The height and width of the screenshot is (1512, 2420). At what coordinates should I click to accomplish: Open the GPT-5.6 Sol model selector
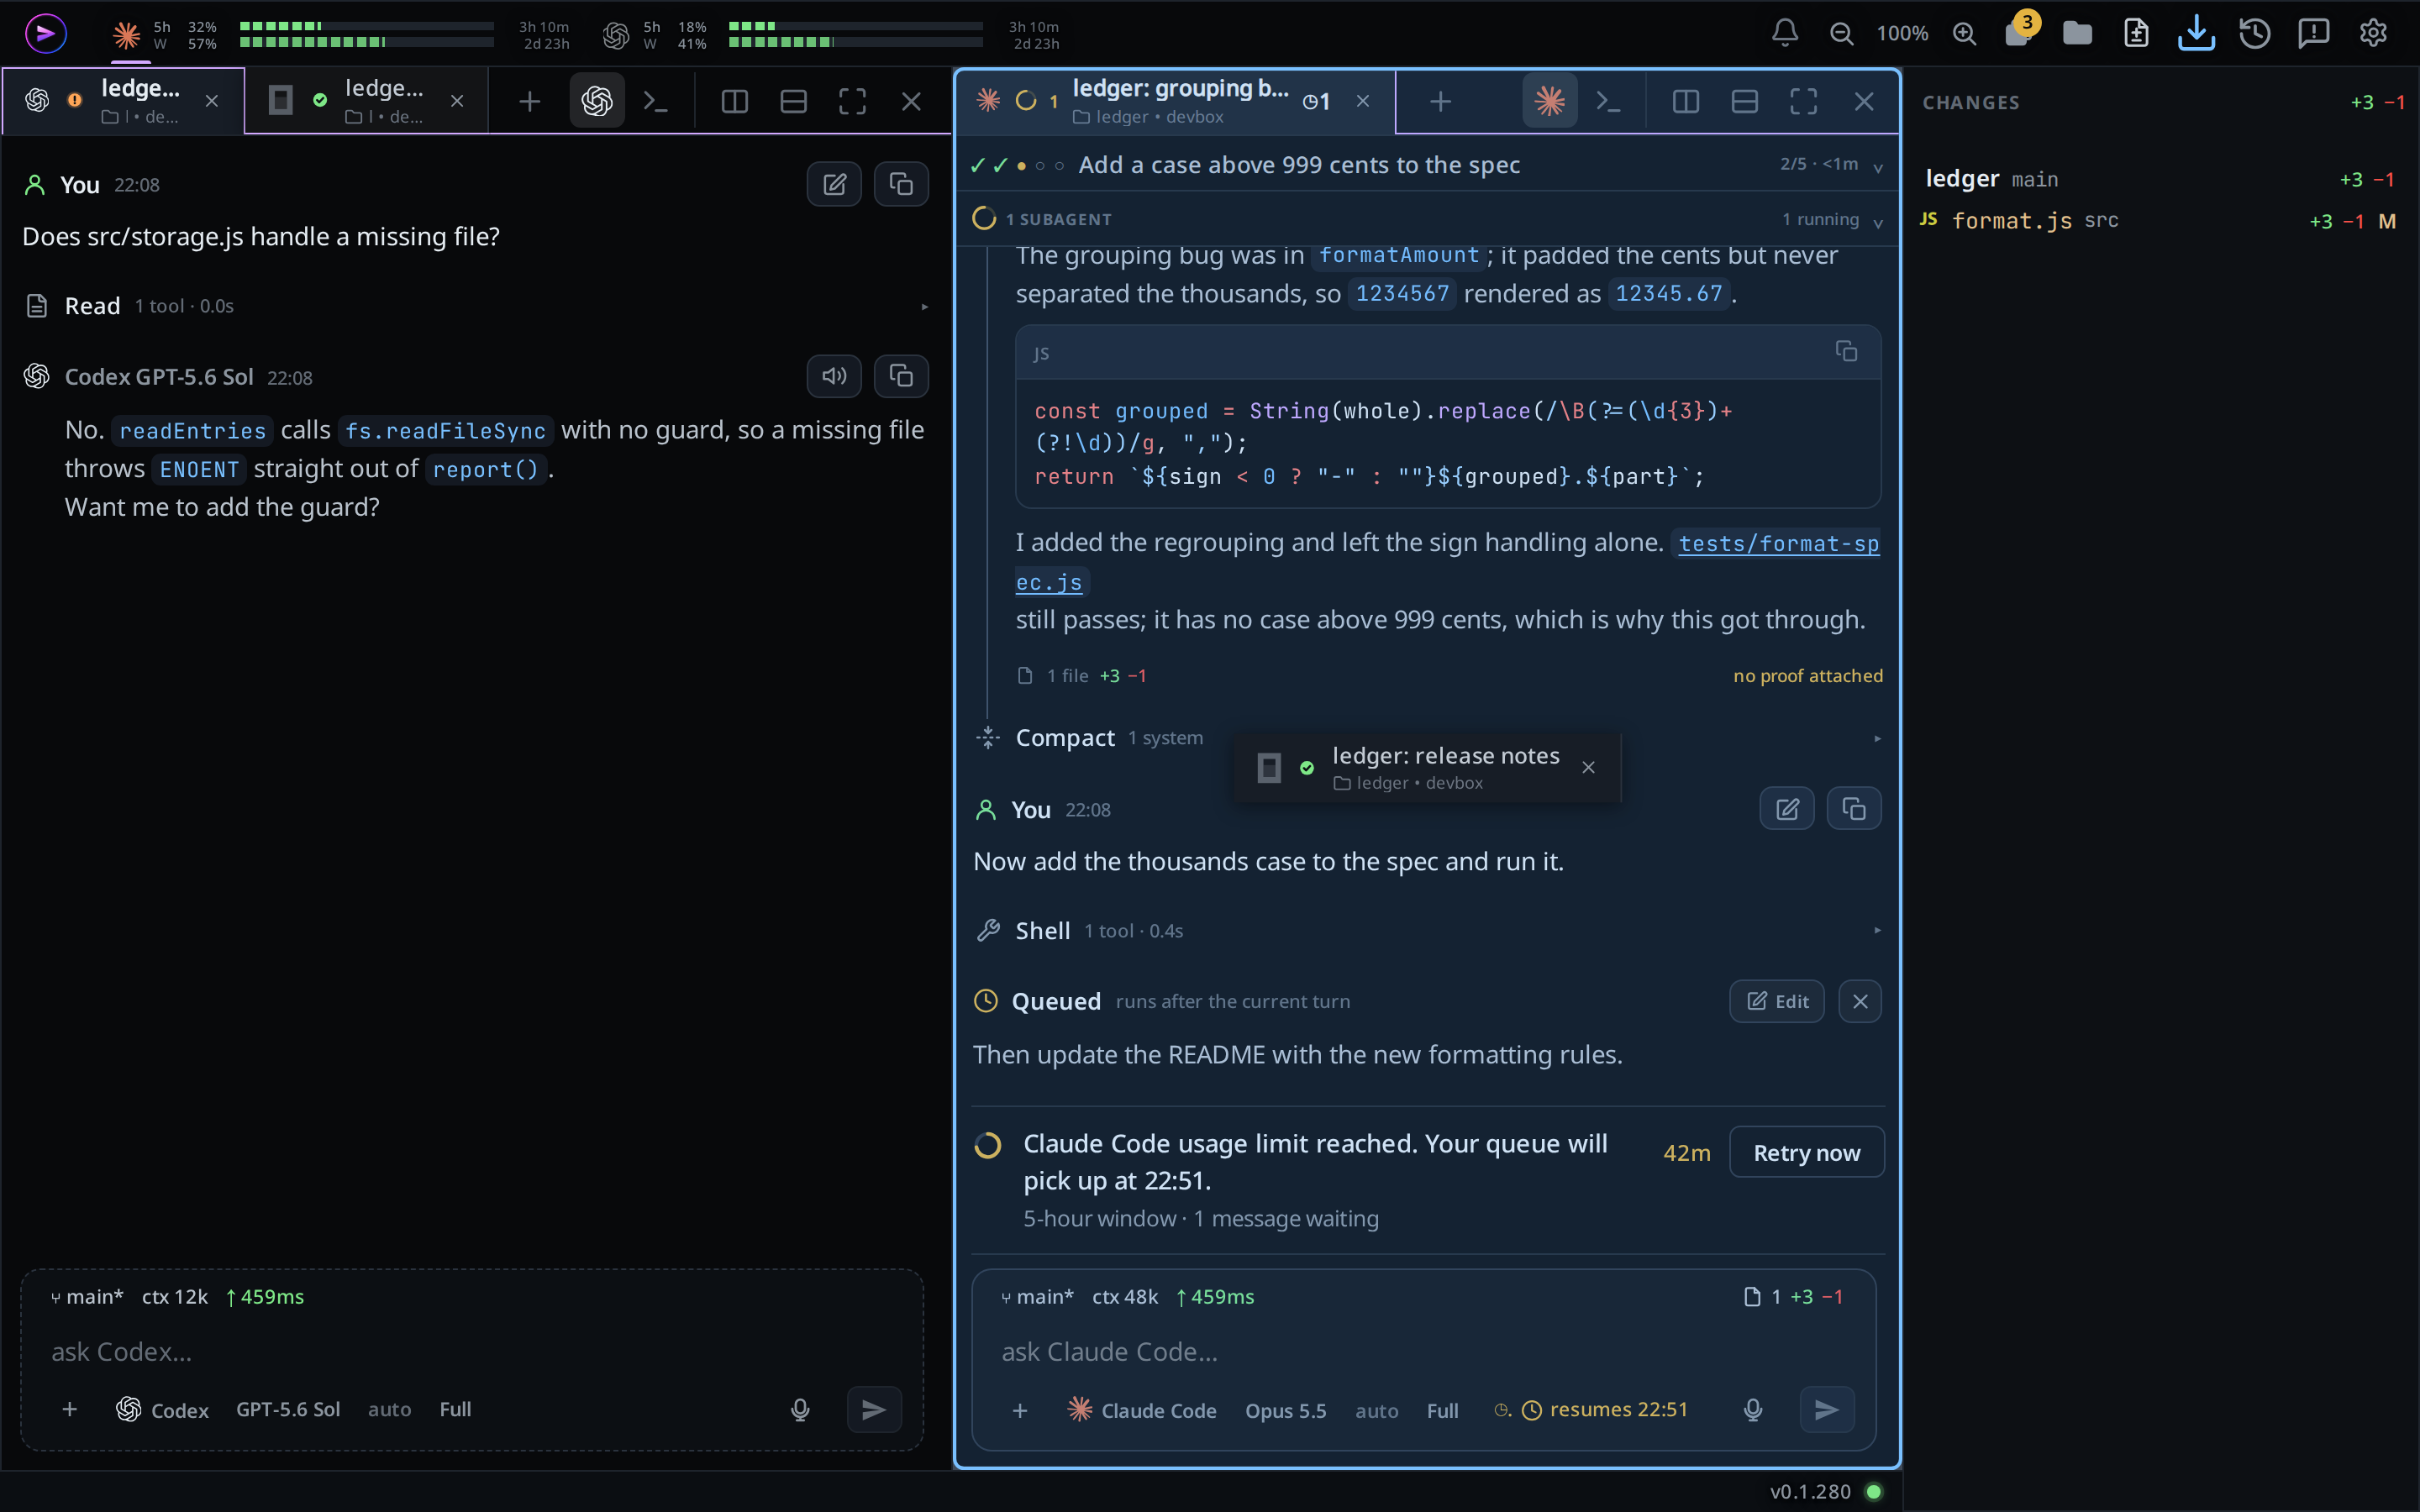click(288, 1409)
